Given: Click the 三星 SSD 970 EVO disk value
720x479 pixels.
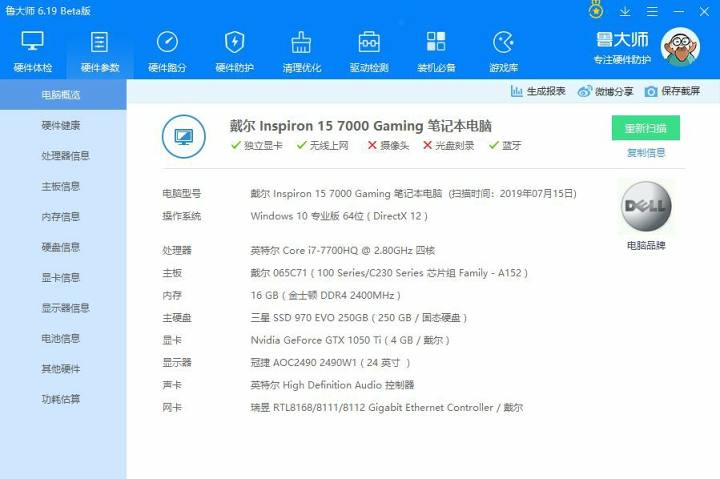Looking at the screenshot, I should pos(359,318).
